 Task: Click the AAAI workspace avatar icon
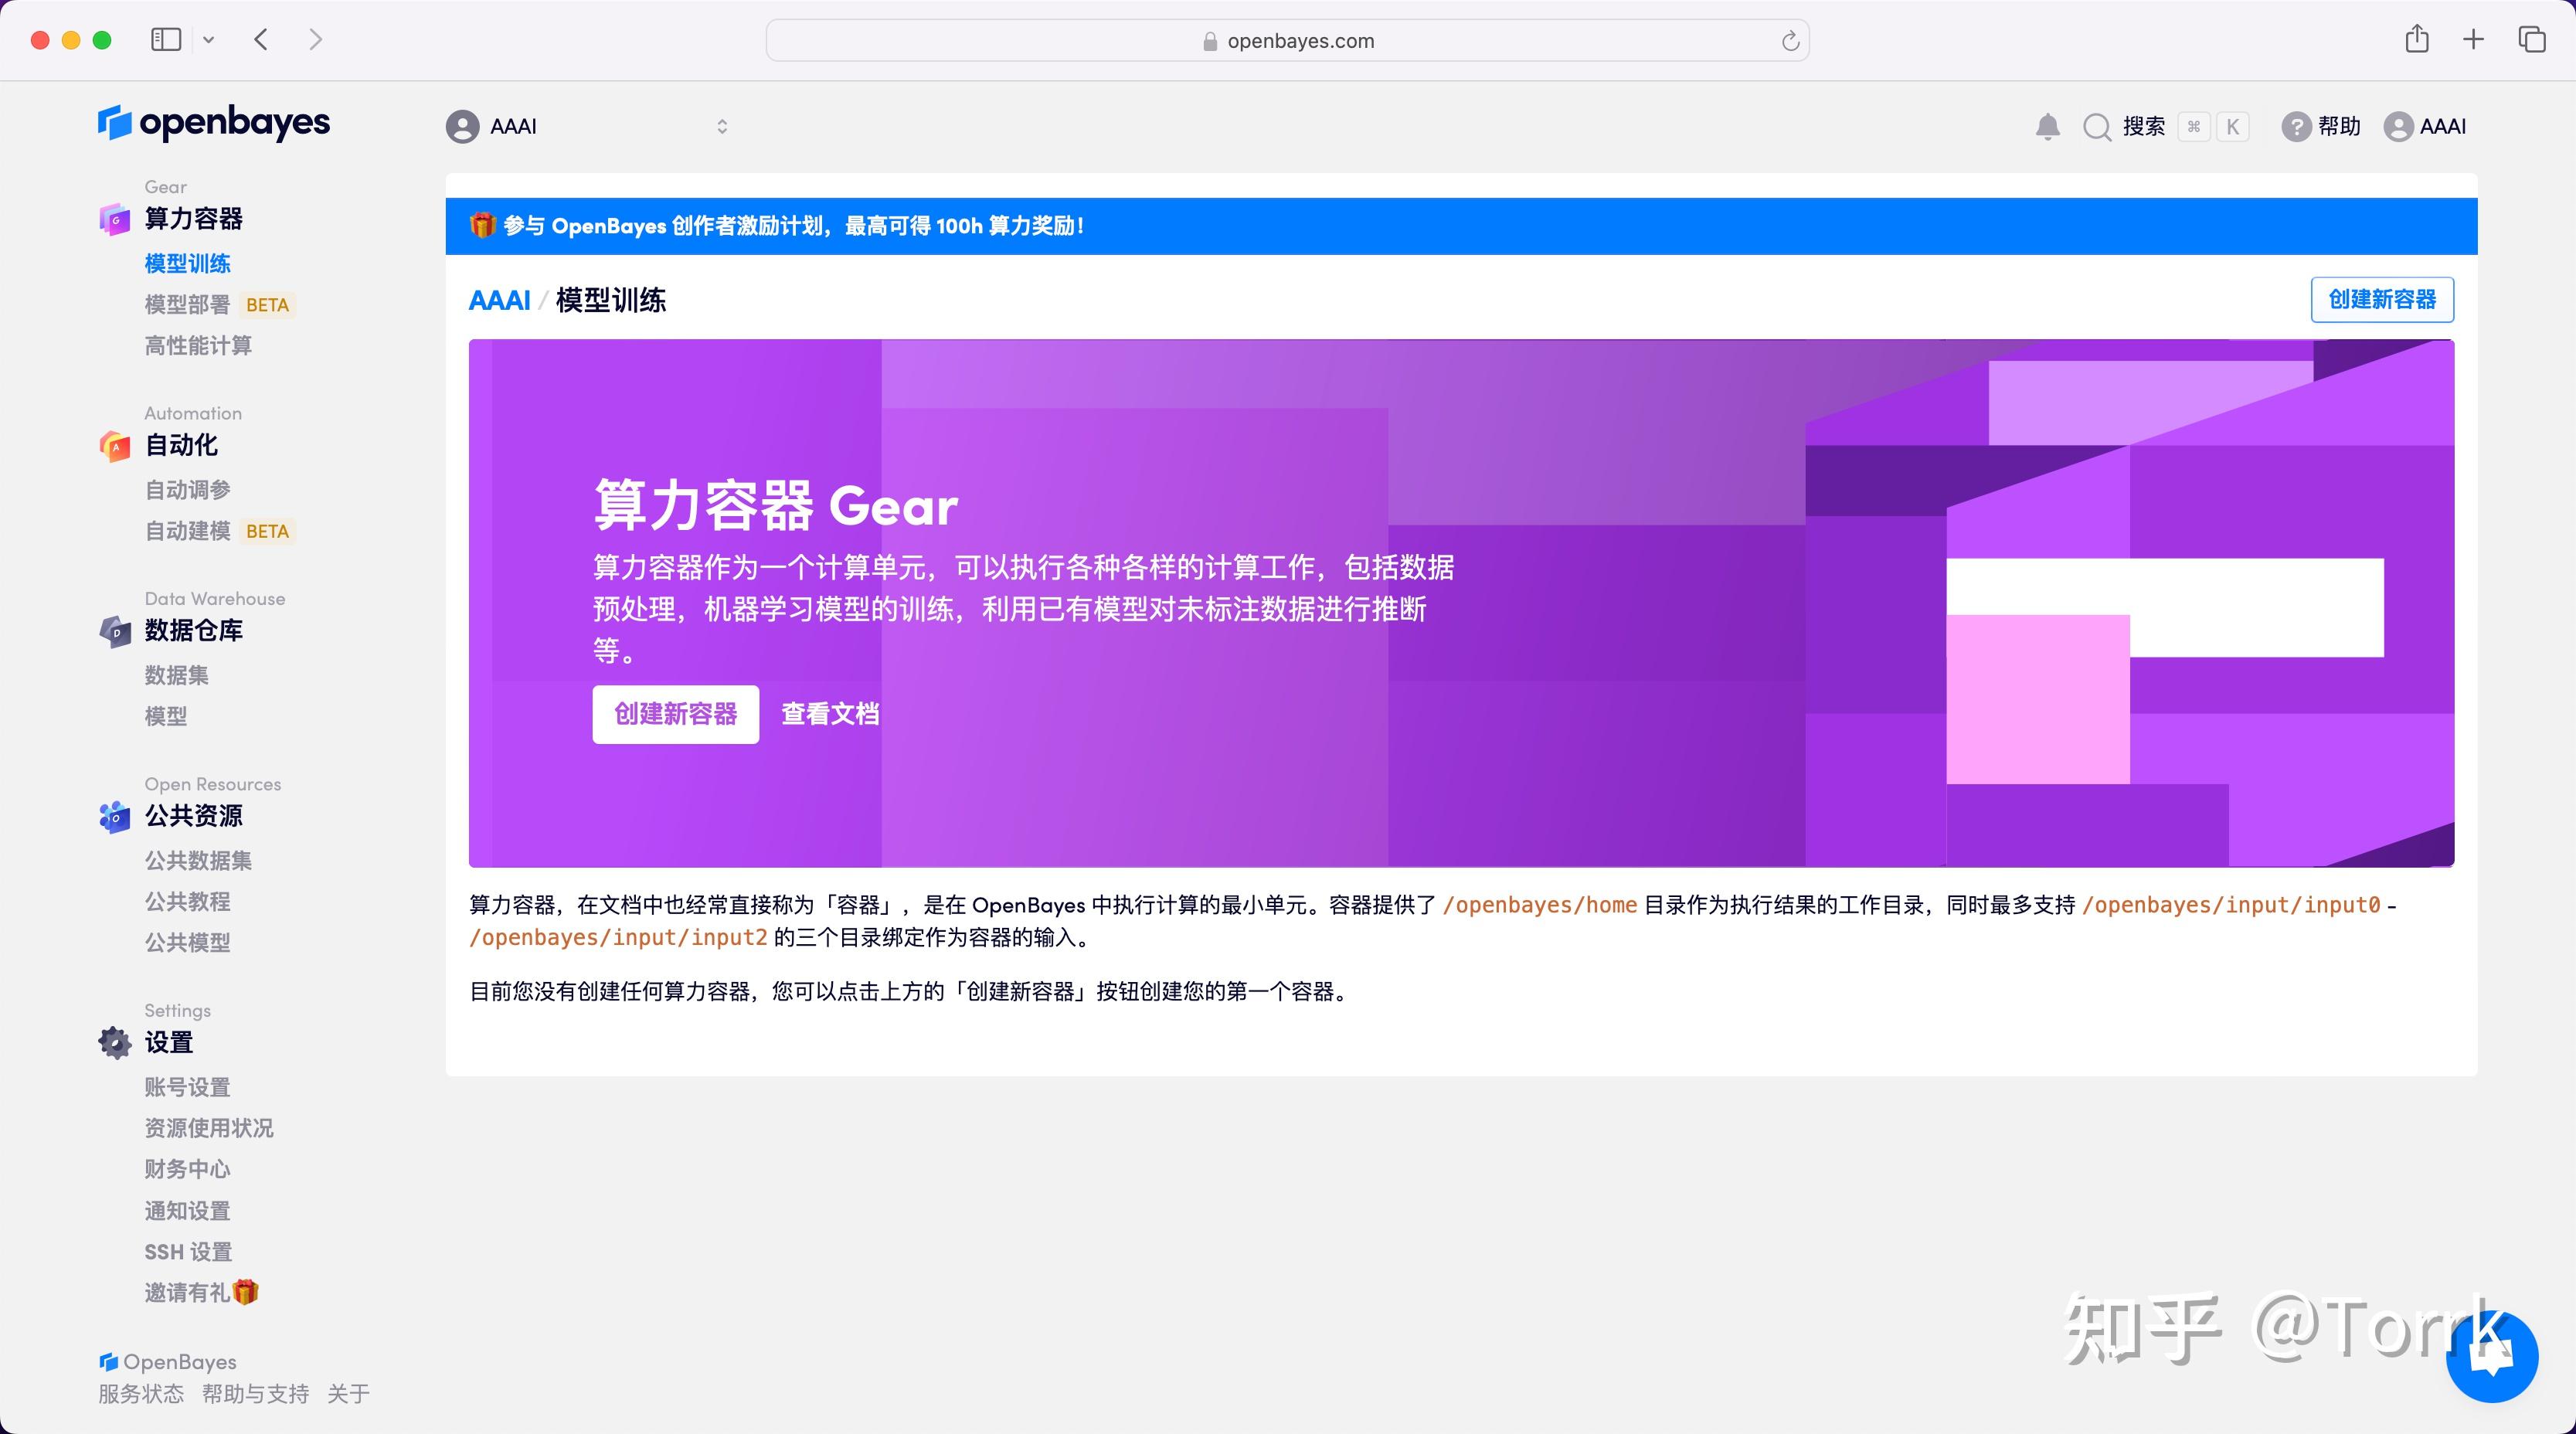462,127
